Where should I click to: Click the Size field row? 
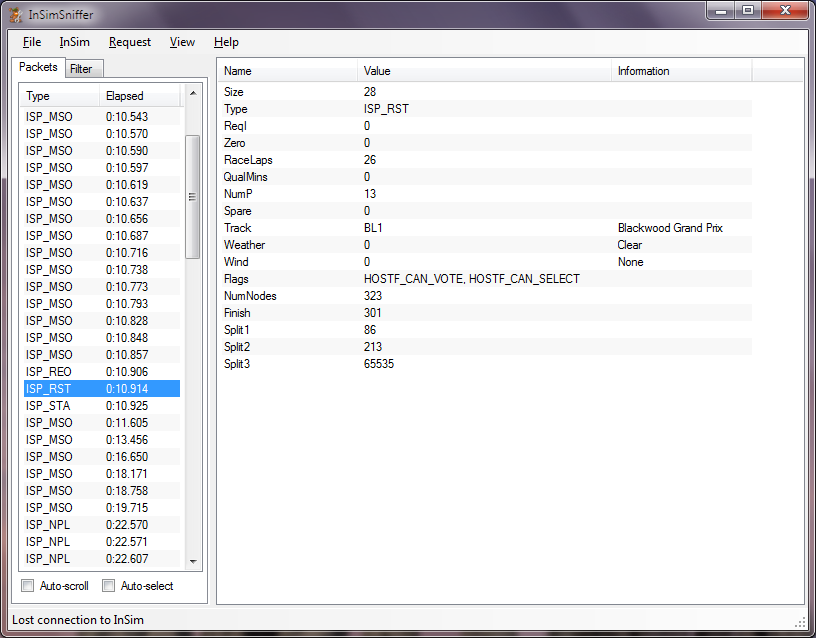486,92
